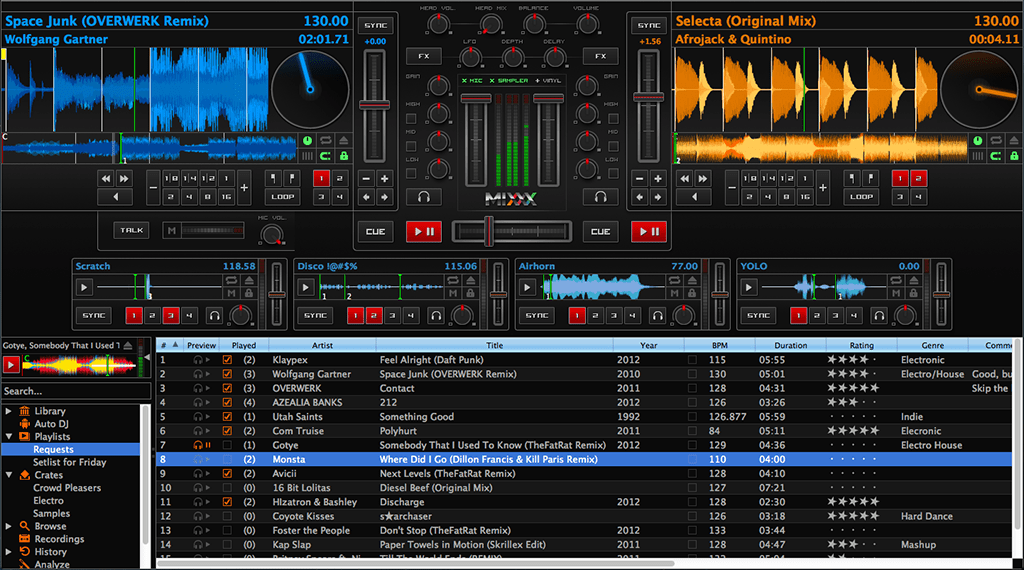Screen dimensions: 1024x570
Task: Click the # column sort arrow
Action: (174, 345)
